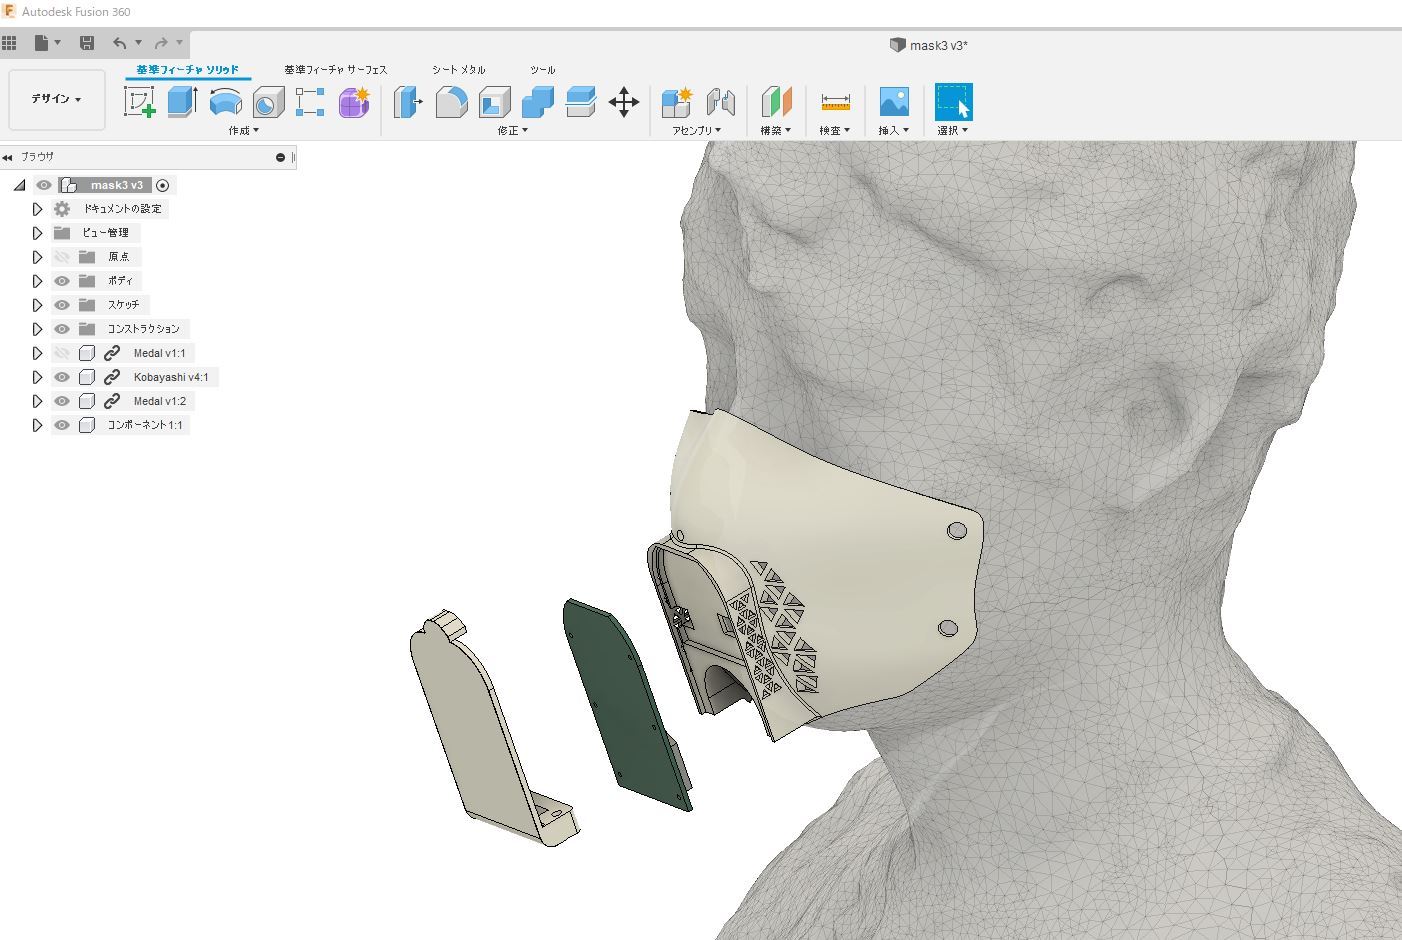Hide the Kobayashi v4:1 component

[x=62, y=377]
